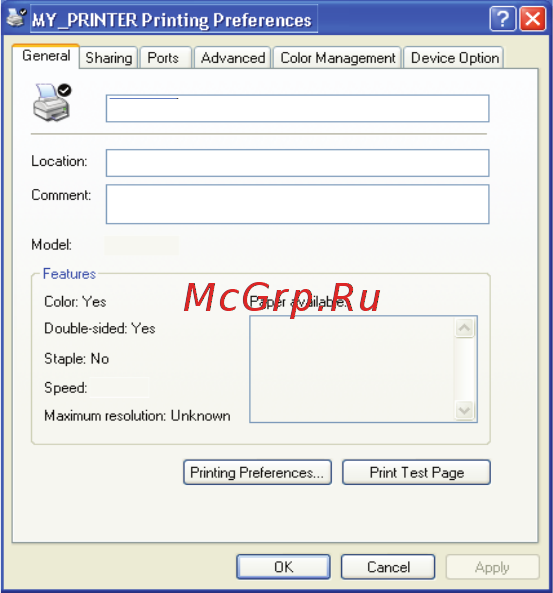Click the question mark help button
This screenshot has width=553, height=593.
click(x=503, y=19)
